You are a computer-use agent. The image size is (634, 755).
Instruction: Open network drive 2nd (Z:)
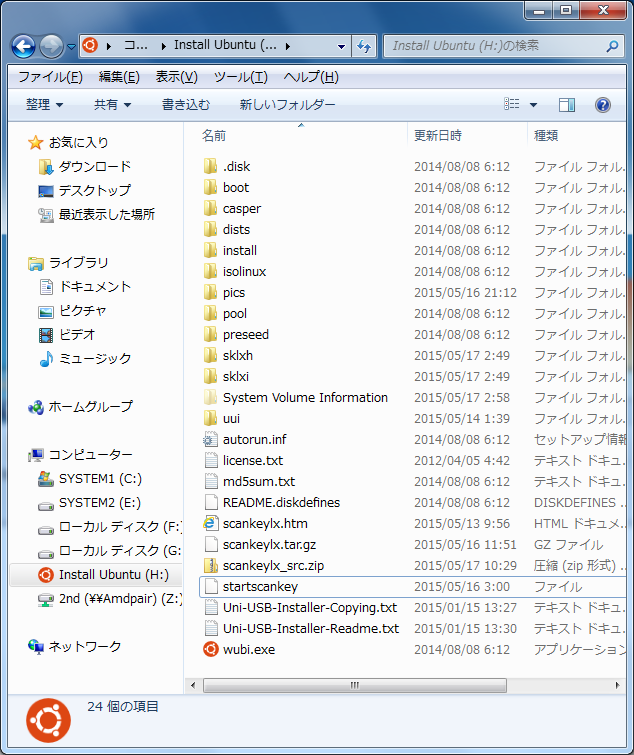point(120,599)
